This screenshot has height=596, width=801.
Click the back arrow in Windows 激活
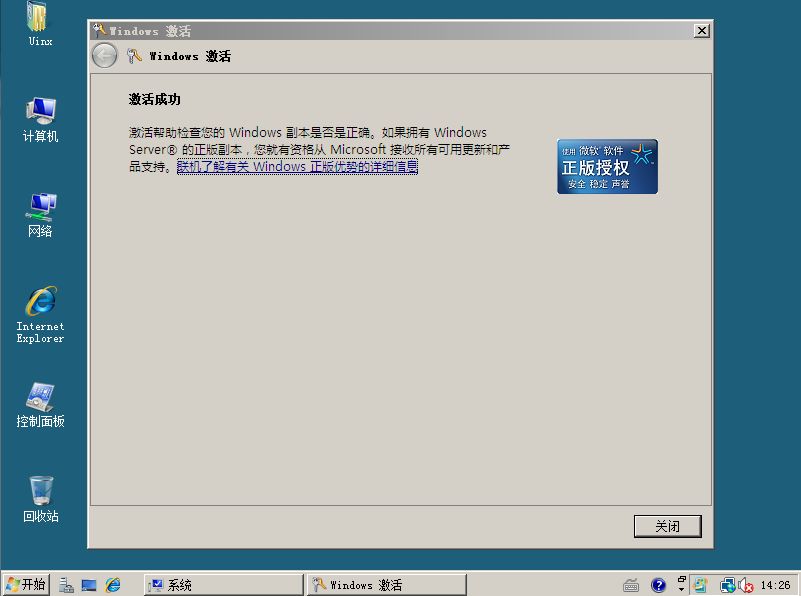click(105, 56)
